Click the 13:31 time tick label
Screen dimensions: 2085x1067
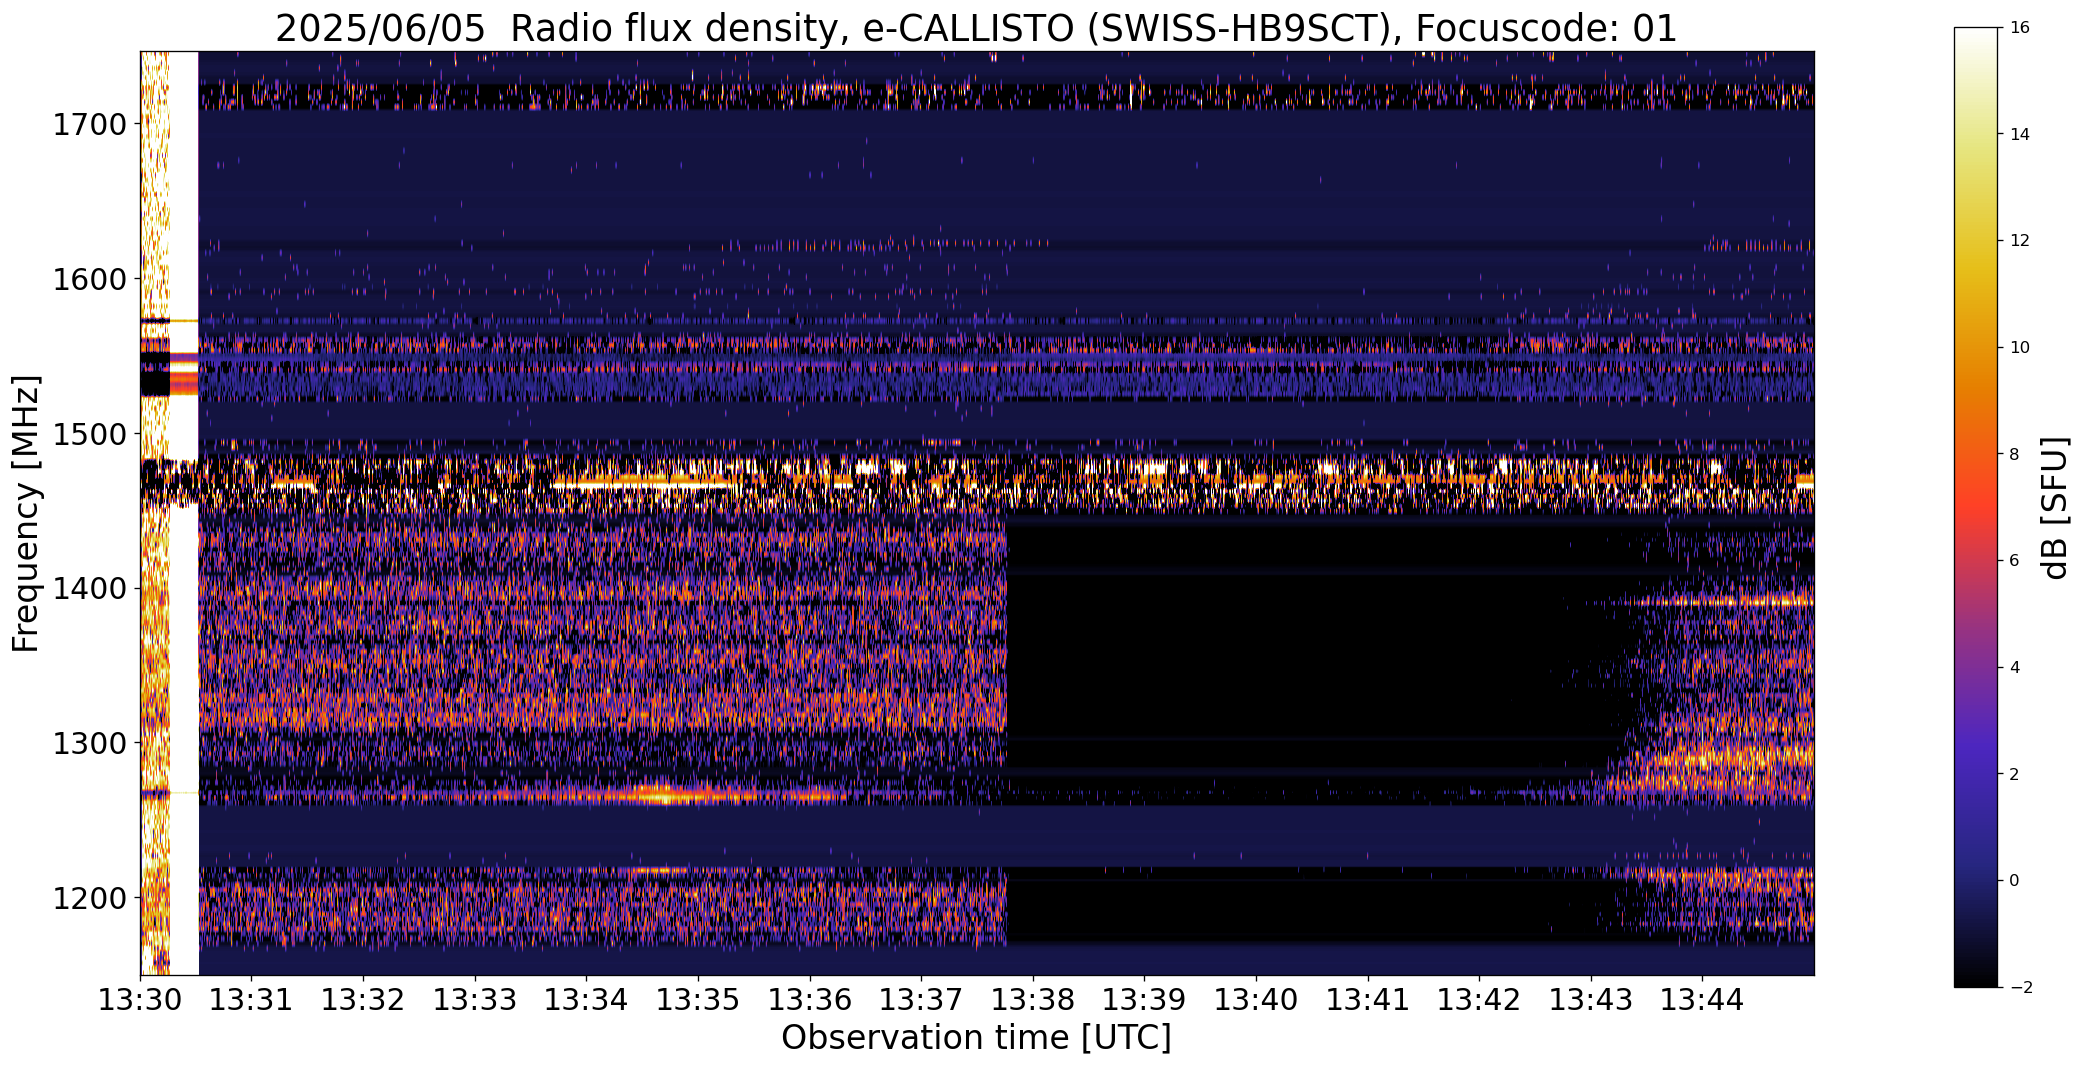point(252,1000)
